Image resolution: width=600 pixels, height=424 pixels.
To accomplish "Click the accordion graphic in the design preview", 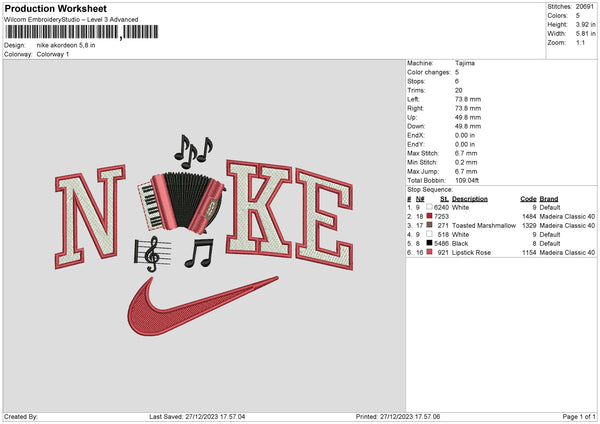I will (181, 201).
